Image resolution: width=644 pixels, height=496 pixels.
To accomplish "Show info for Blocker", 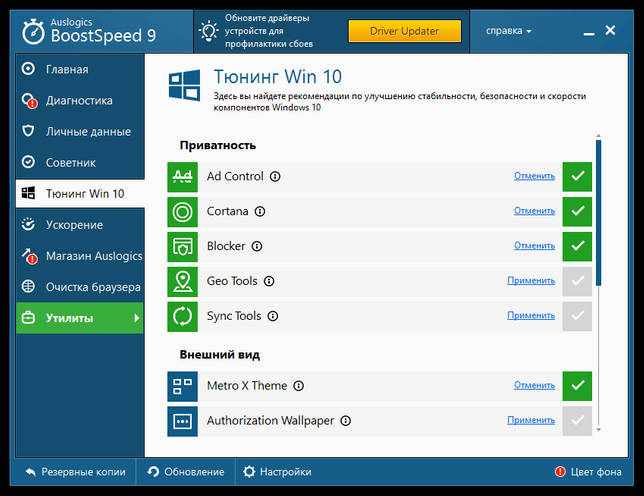I will coord(257,246).
